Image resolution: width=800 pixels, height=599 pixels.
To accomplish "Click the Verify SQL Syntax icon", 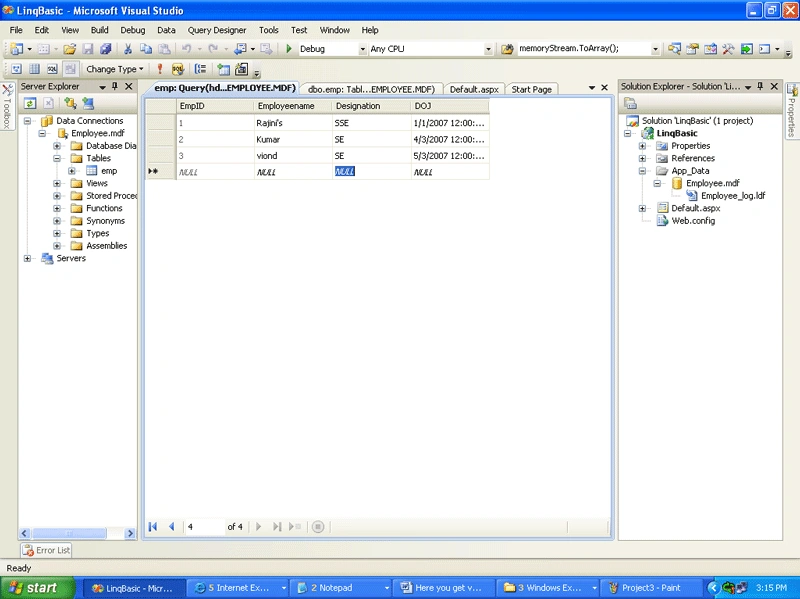I will 178,69.
